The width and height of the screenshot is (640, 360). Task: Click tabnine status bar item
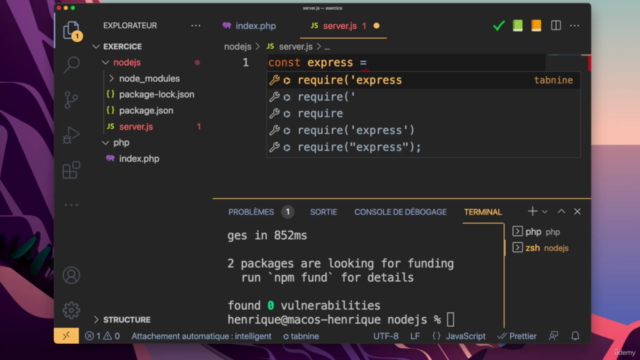[x=301, y=336]
